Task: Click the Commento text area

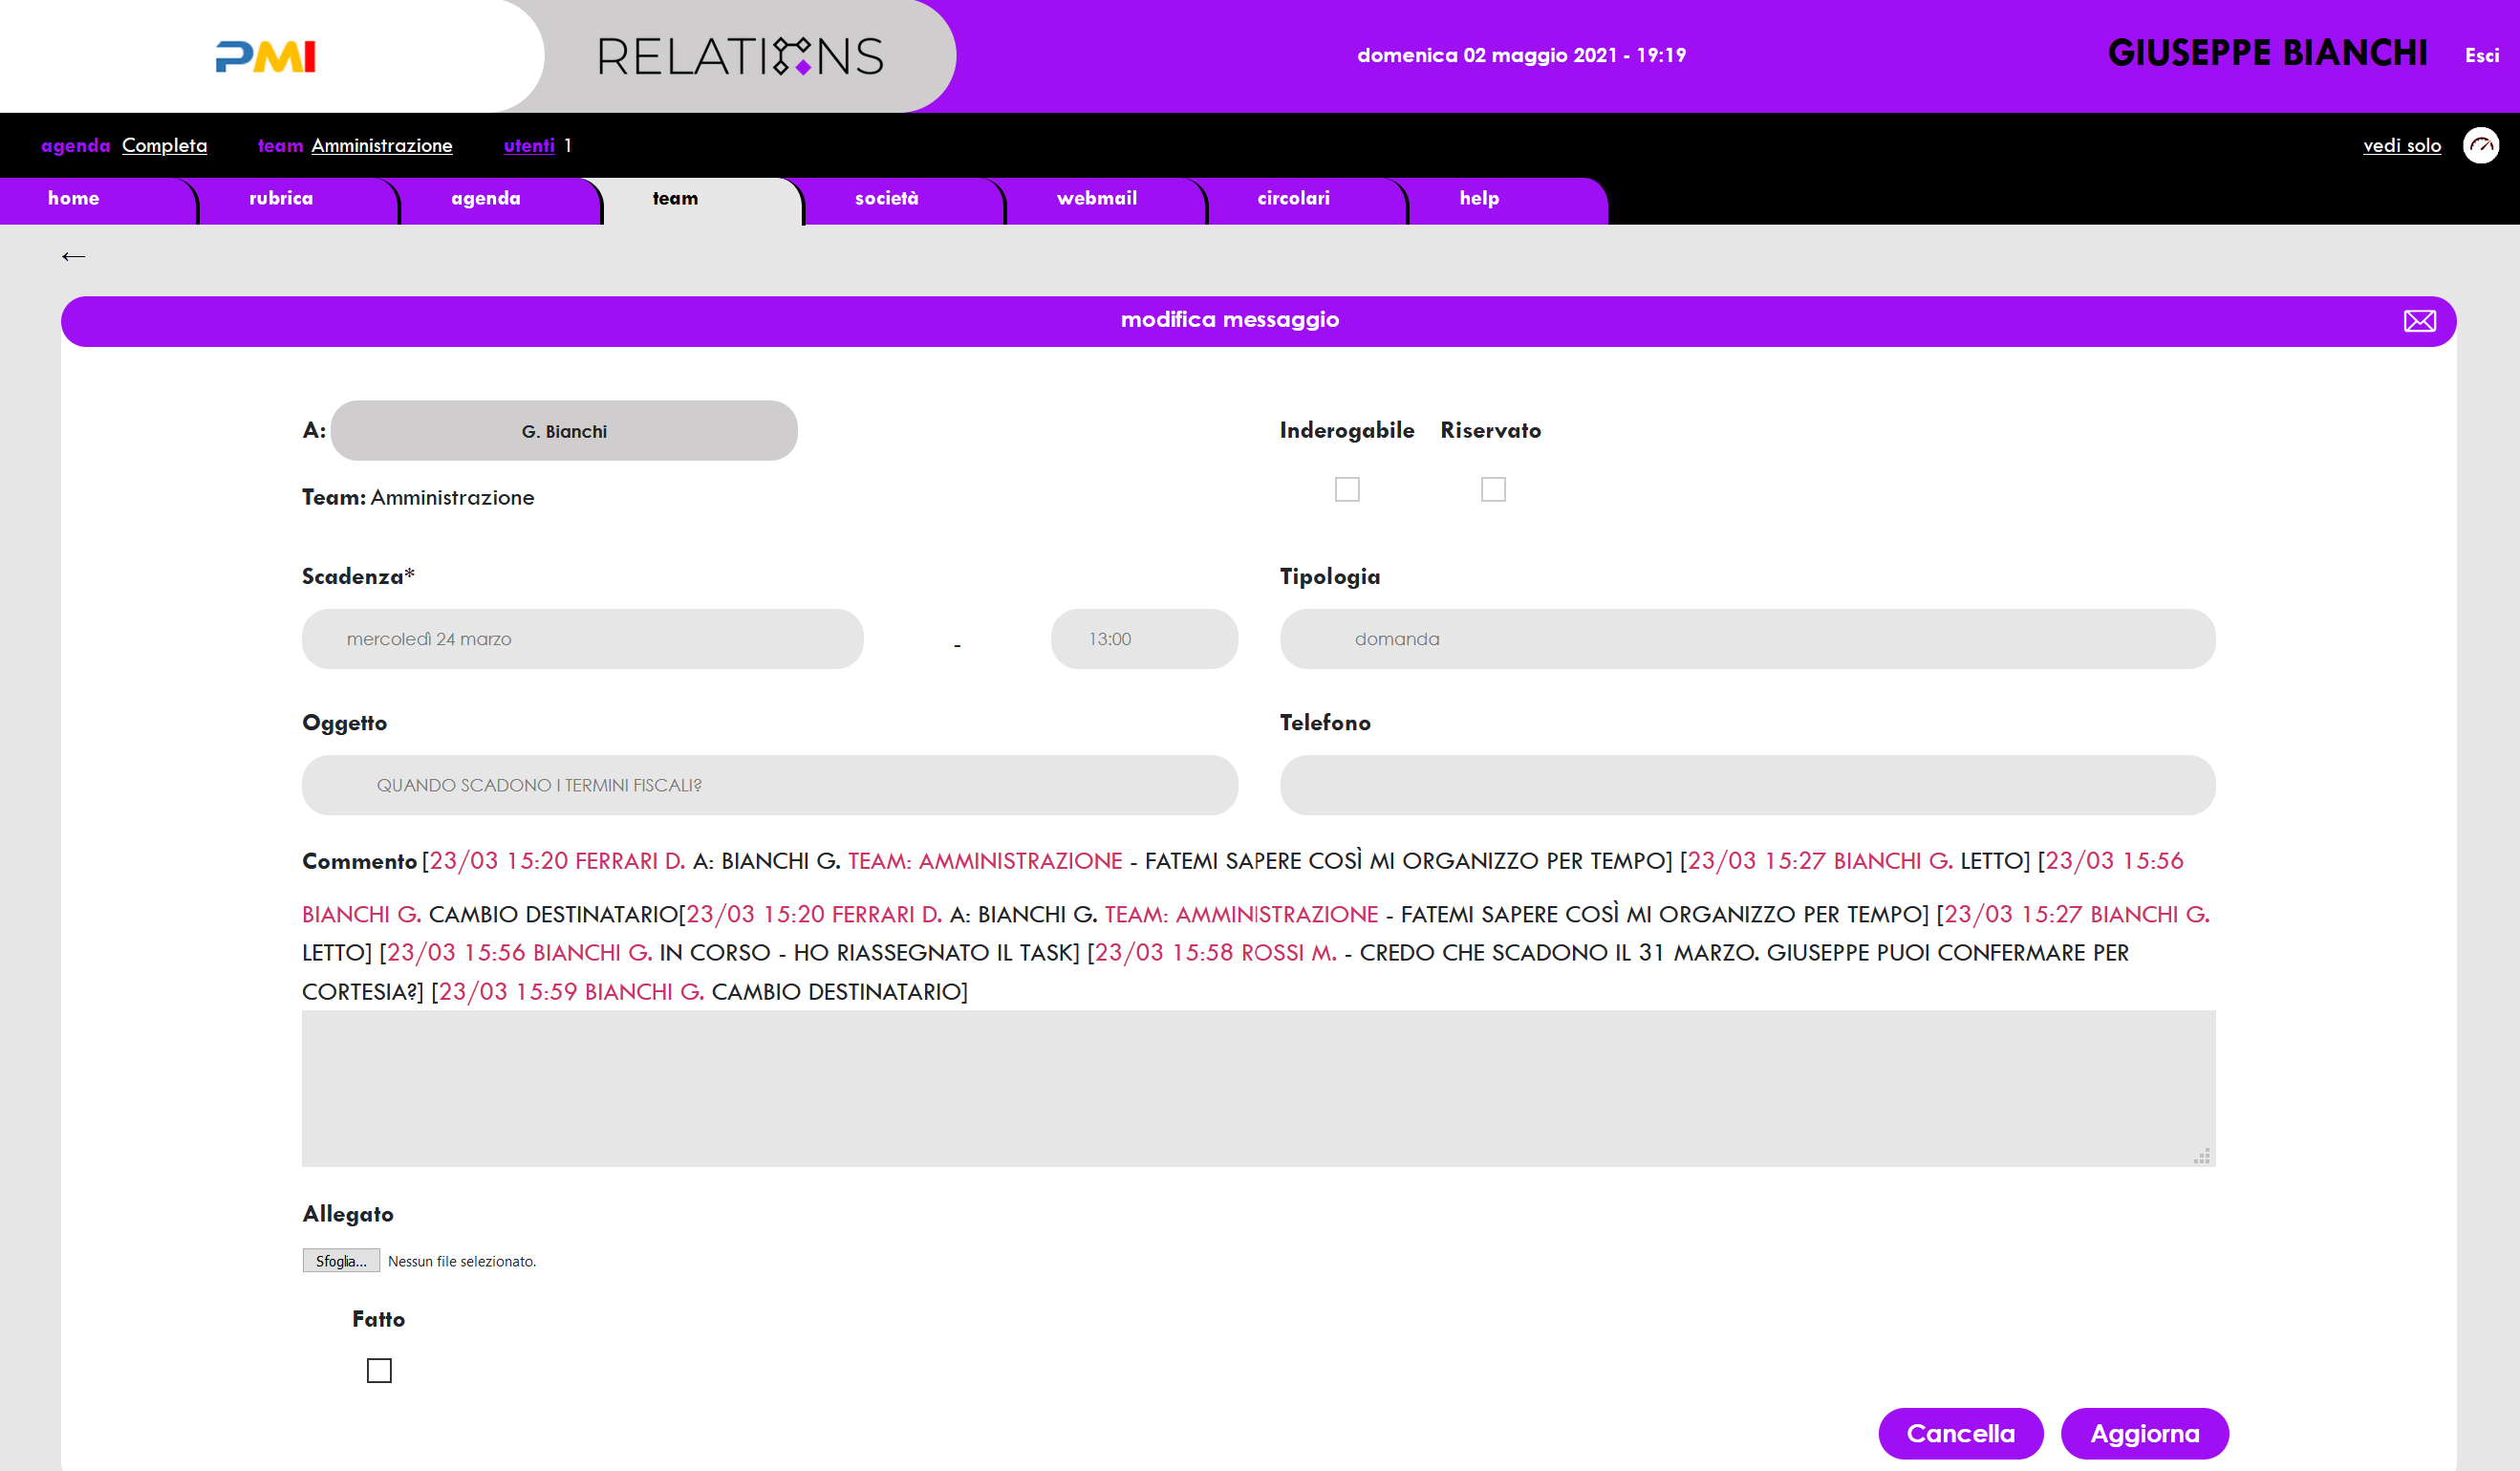Action: (1258, 1088)
